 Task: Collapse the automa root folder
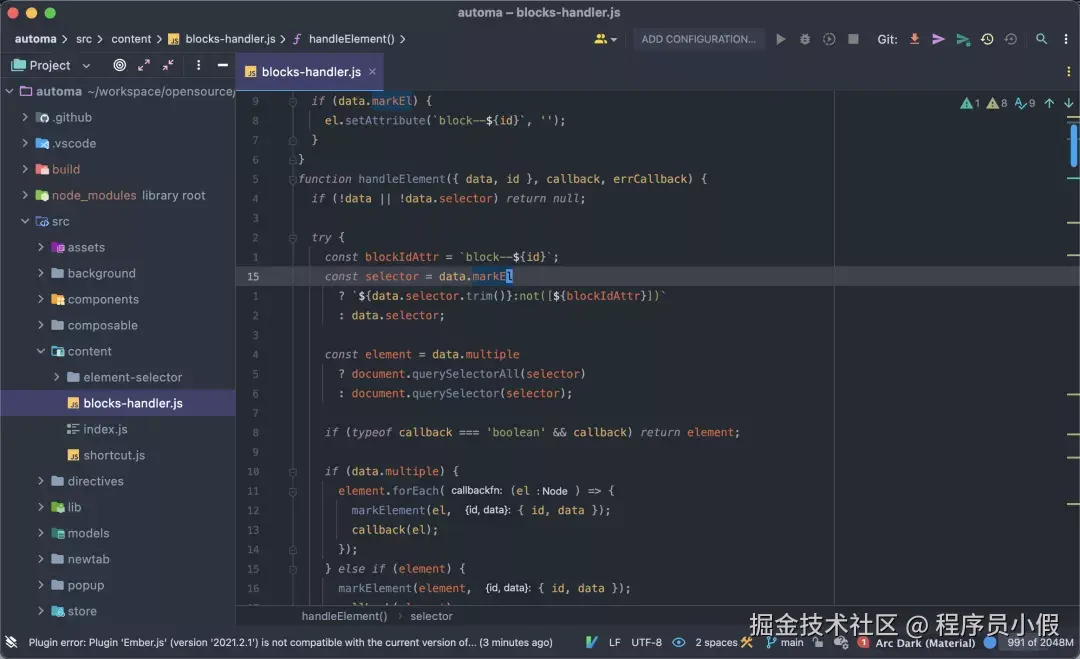(10, 91)
